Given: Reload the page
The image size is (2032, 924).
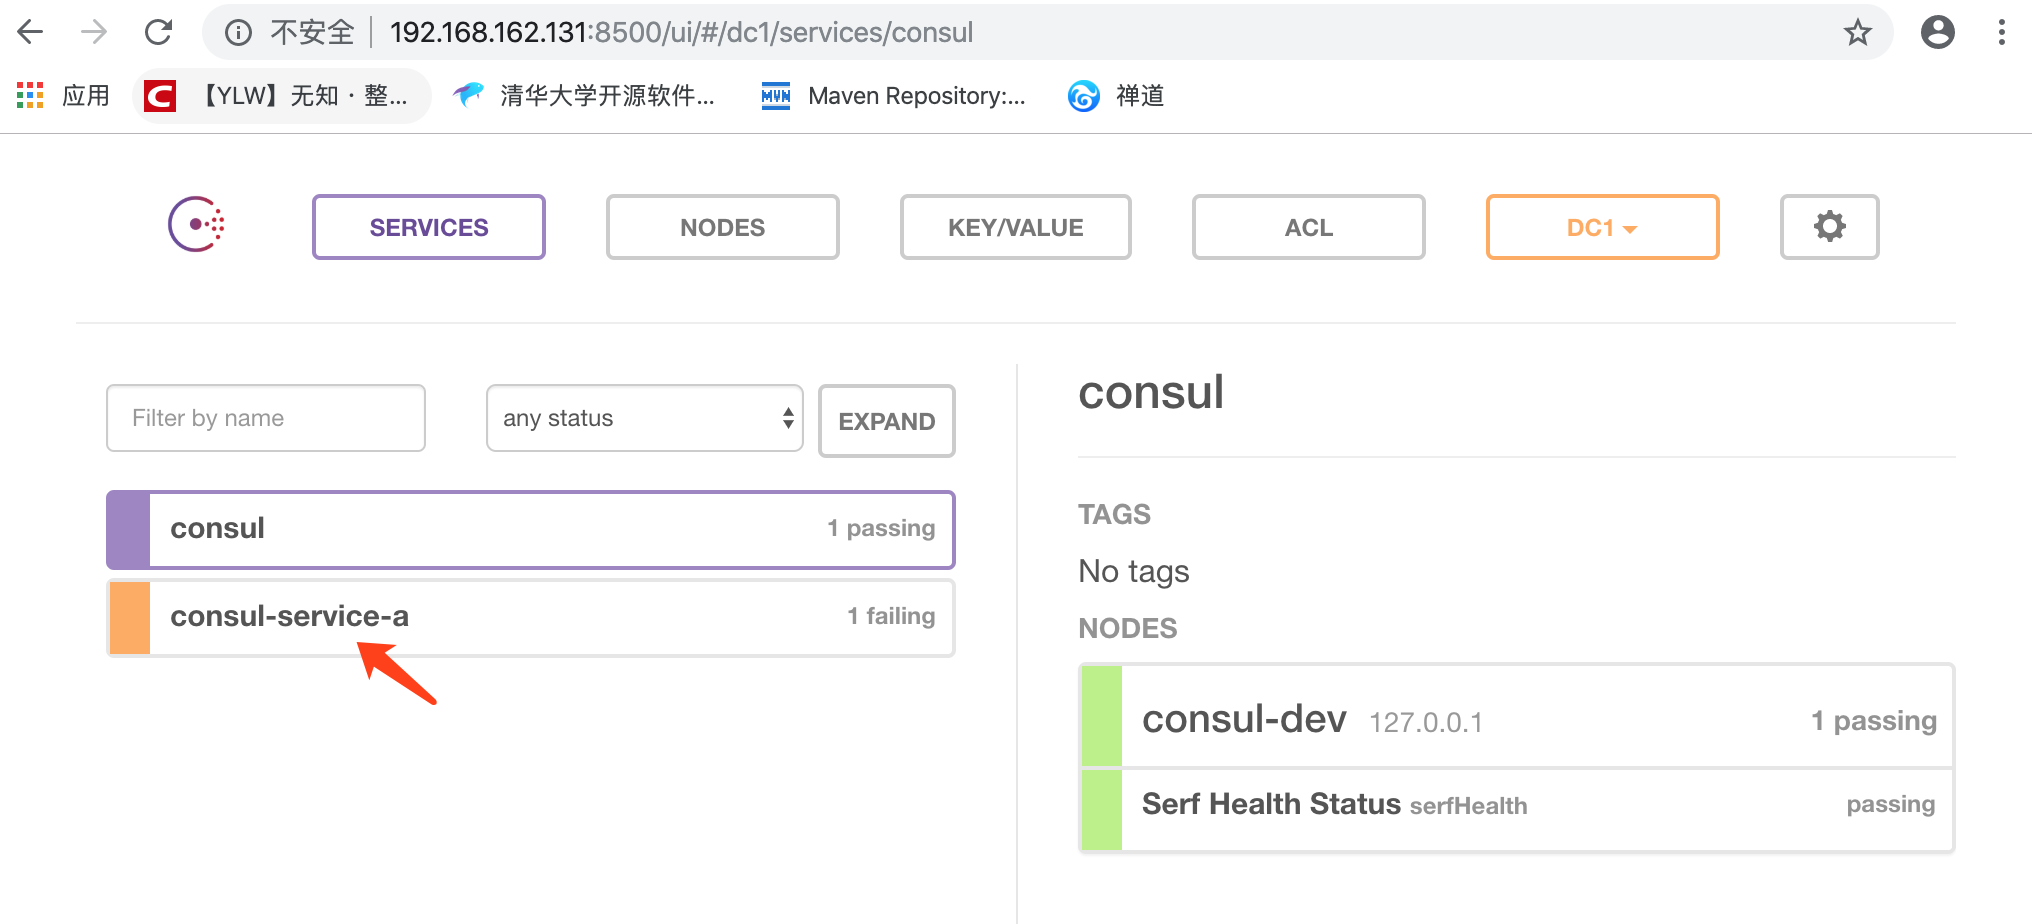Looking at the screenshot, I should coord(159,32).
